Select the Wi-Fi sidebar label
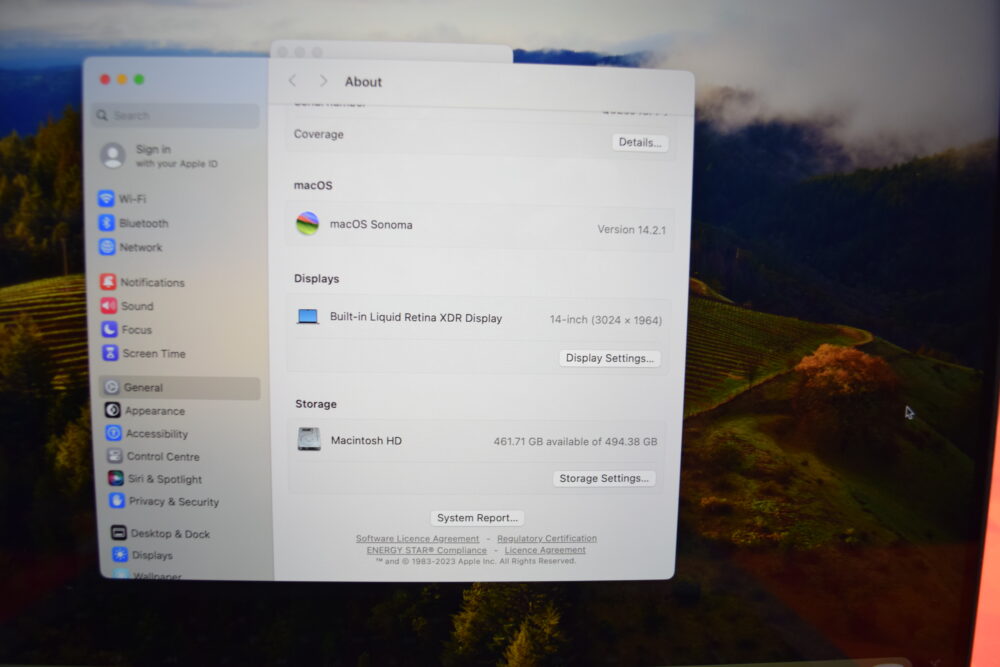The width and height of the screenshot is (1000, 667). (x=133, y=199)
